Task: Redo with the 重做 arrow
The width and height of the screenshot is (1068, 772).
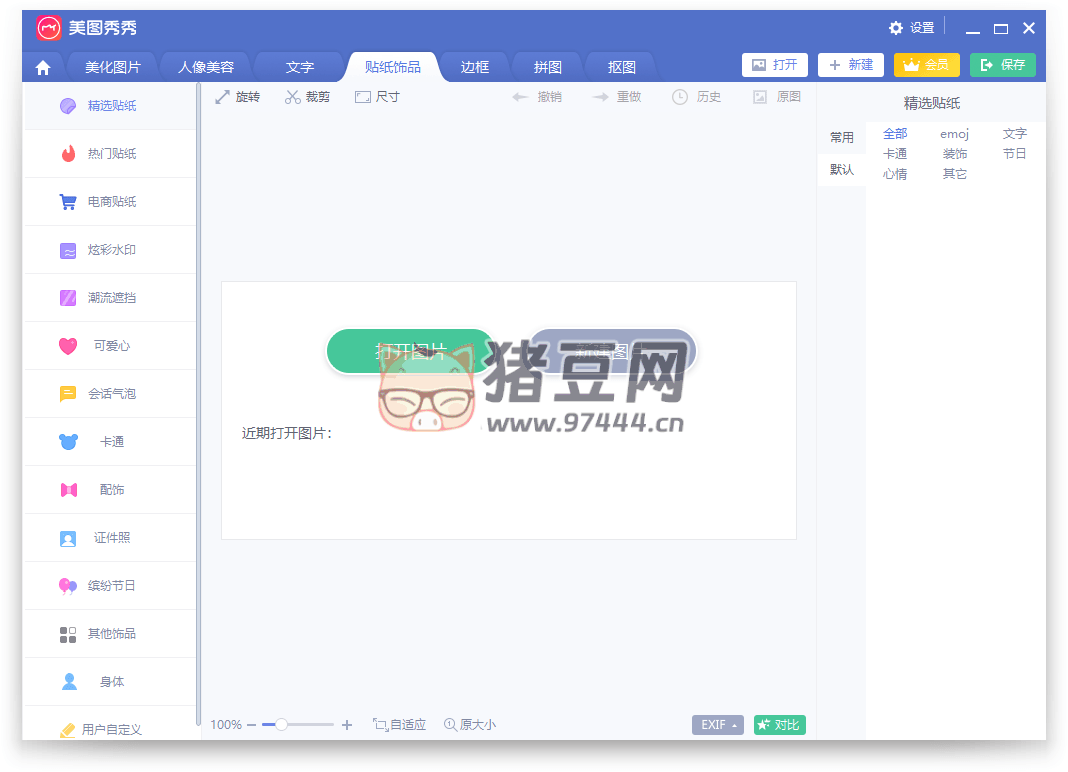Action: [617, 97]
